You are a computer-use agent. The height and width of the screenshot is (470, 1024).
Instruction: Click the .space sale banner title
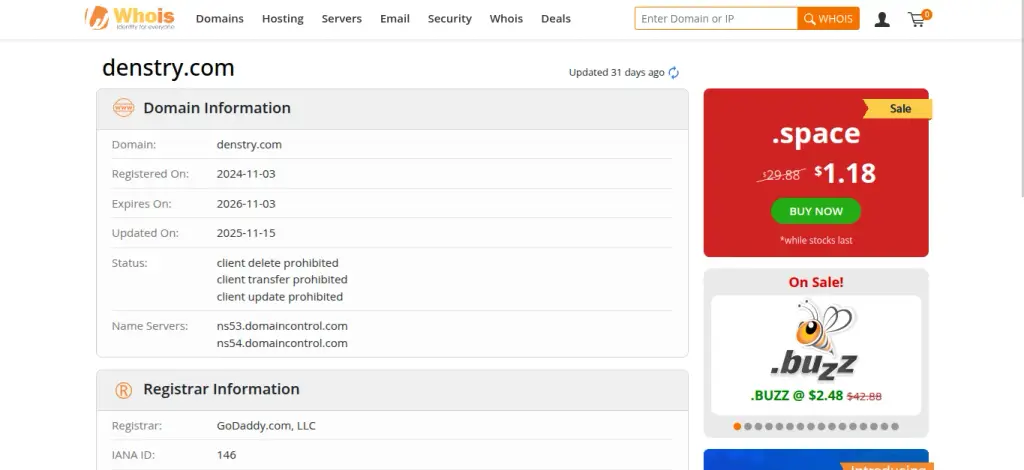point(816,134)
